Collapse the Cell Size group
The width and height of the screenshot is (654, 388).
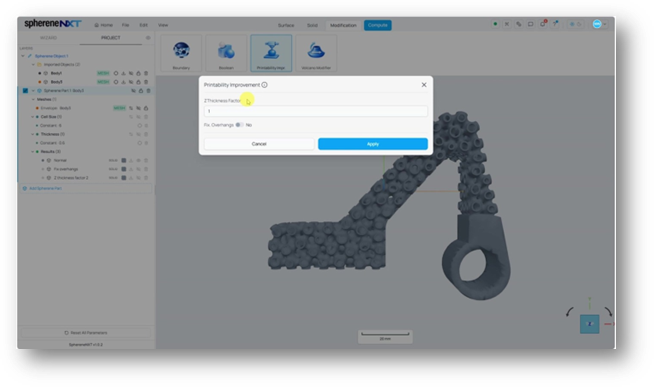pyautogui.click(x=33, y=117)
